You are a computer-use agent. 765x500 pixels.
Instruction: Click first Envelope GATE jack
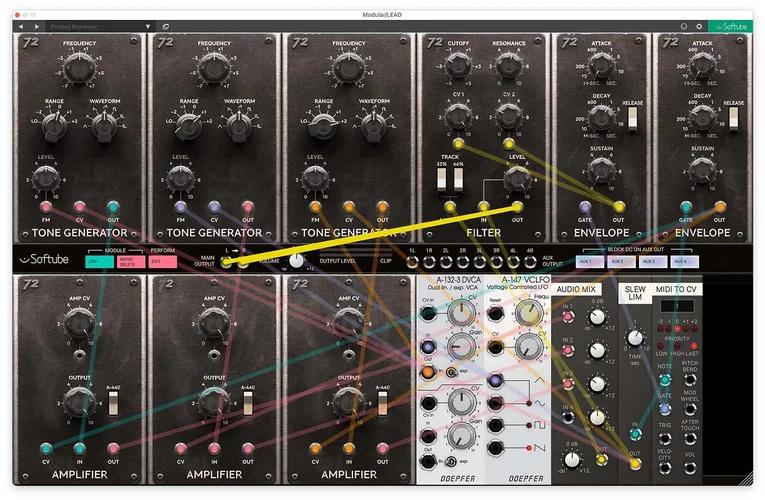tap(585, 207)
